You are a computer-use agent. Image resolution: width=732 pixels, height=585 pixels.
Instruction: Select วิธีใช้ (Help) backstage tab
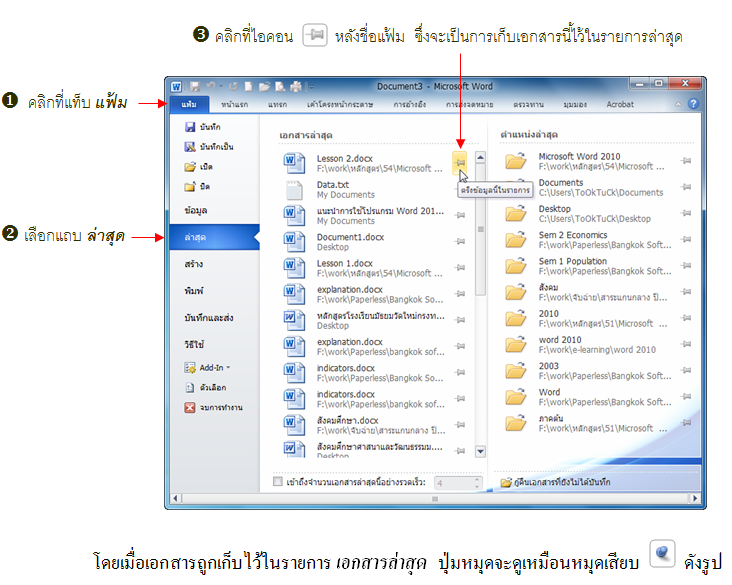click(x=194, y=345)
